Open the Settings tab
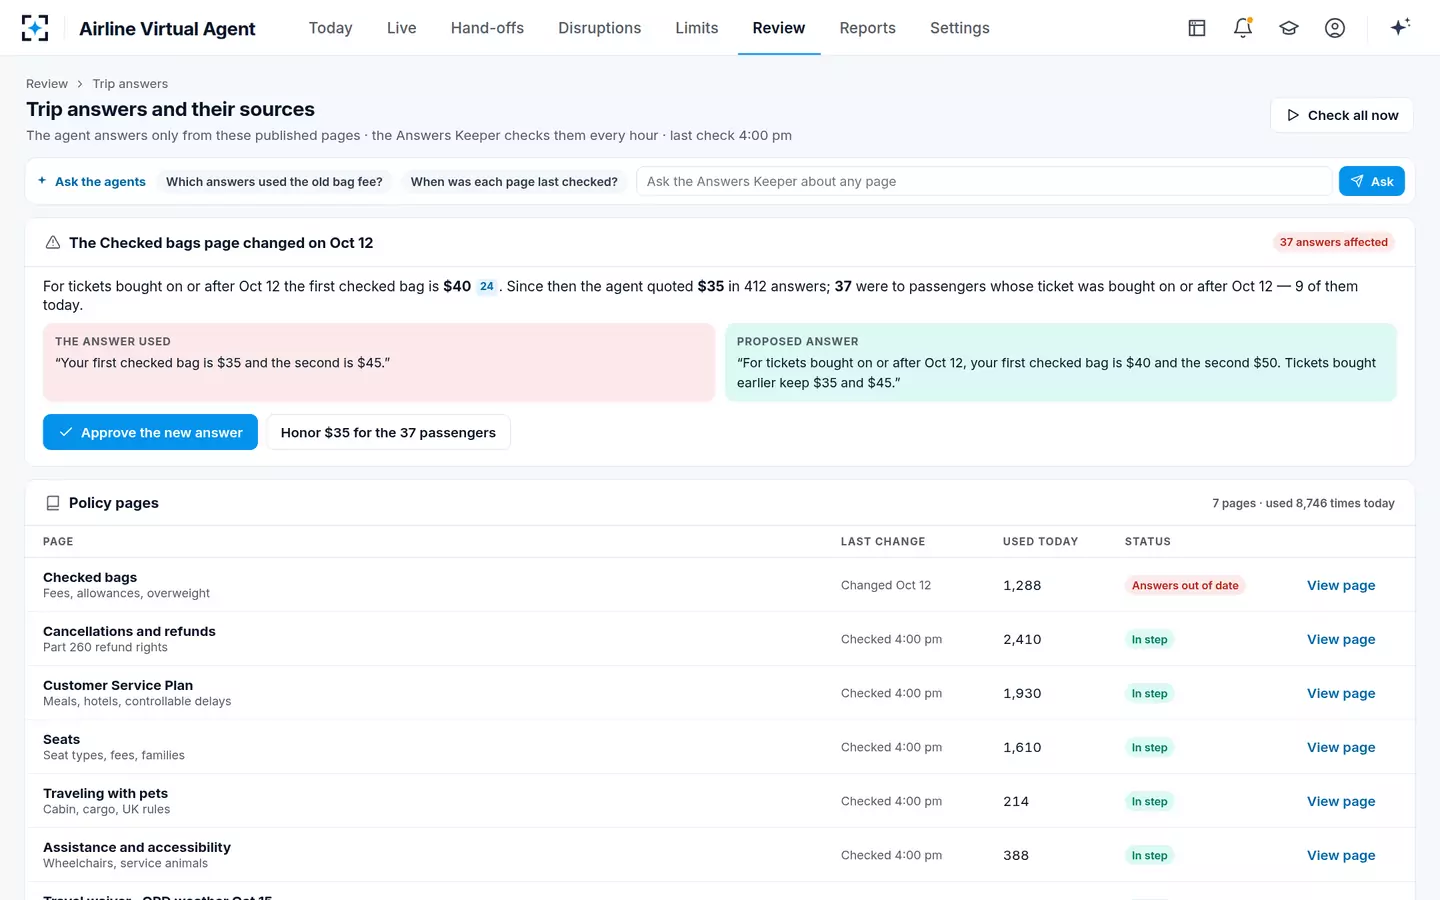The width and height of the screenshot is (1440, 900). [x=960, y=28]
